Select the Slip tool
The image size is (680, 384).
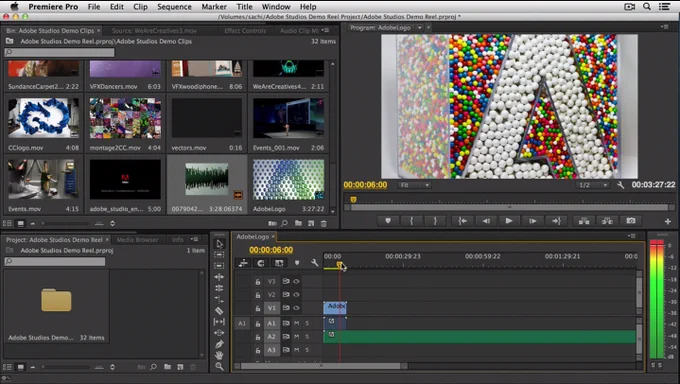[x=219, y=322]
